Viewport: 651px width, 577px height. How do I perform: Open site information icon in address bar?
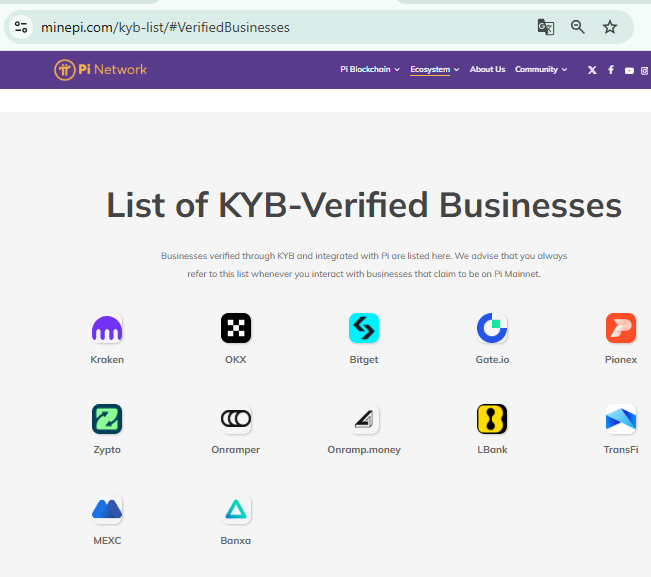tap(21, 27)
